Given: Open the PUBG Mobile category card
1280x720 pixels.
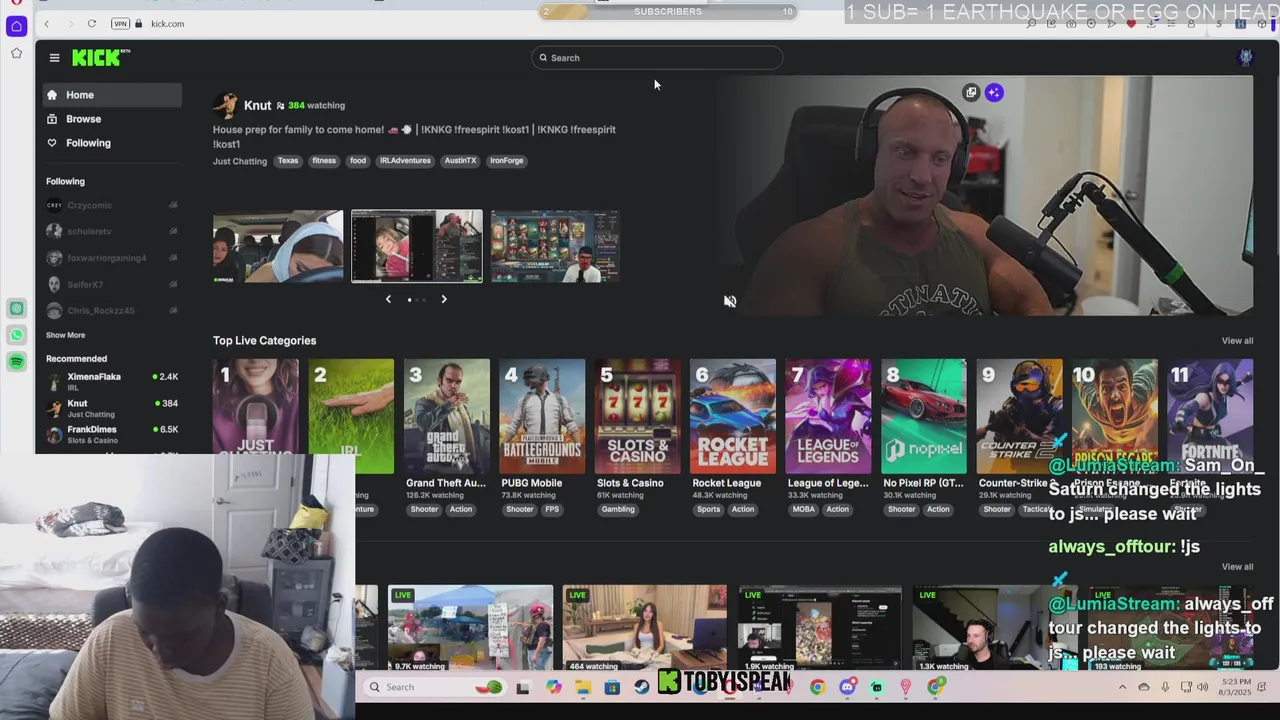Looking at the screenshot, I should coord(542,416).
